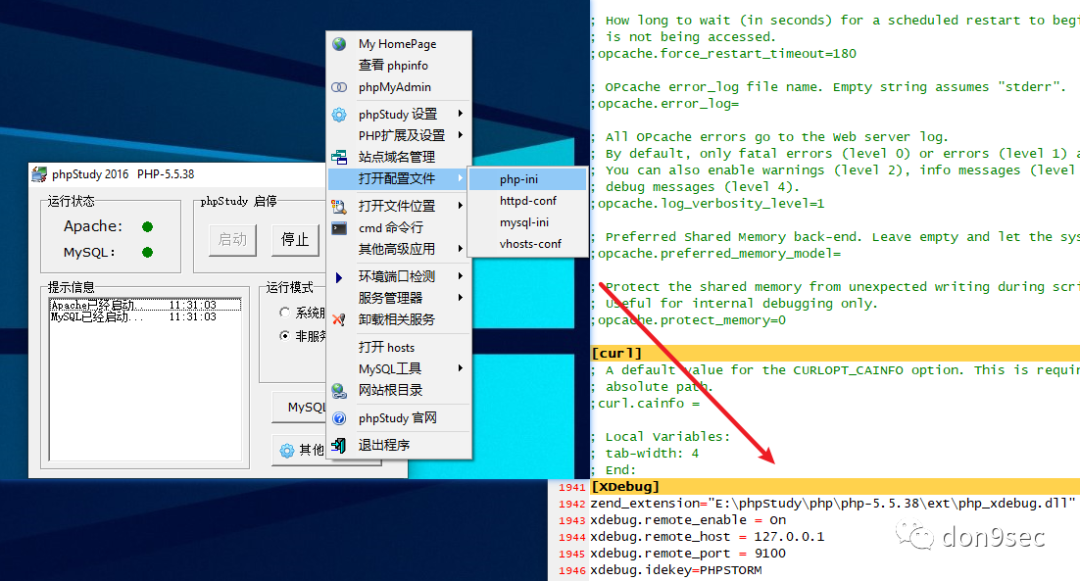This screenshot has height=581, width=1080.
Task: Expand the MySQL工具 submenu arrow
Action: tap(460, 368)
